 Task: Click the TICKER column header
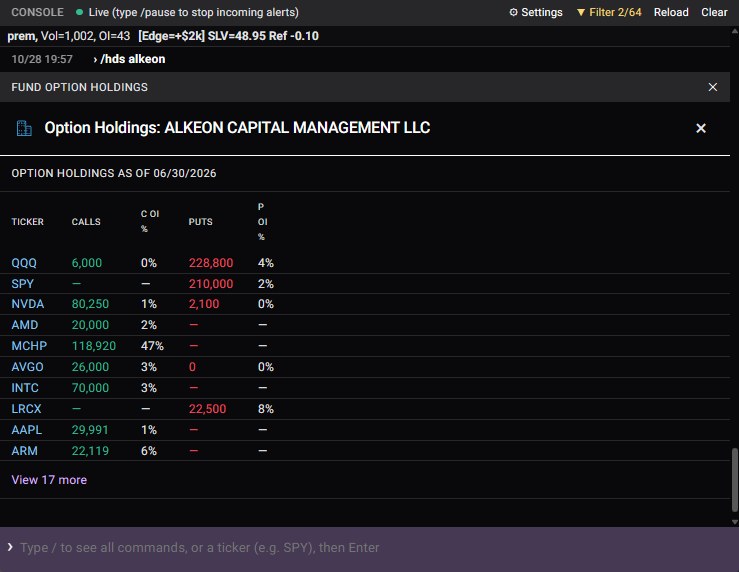[x=27, y=221]
